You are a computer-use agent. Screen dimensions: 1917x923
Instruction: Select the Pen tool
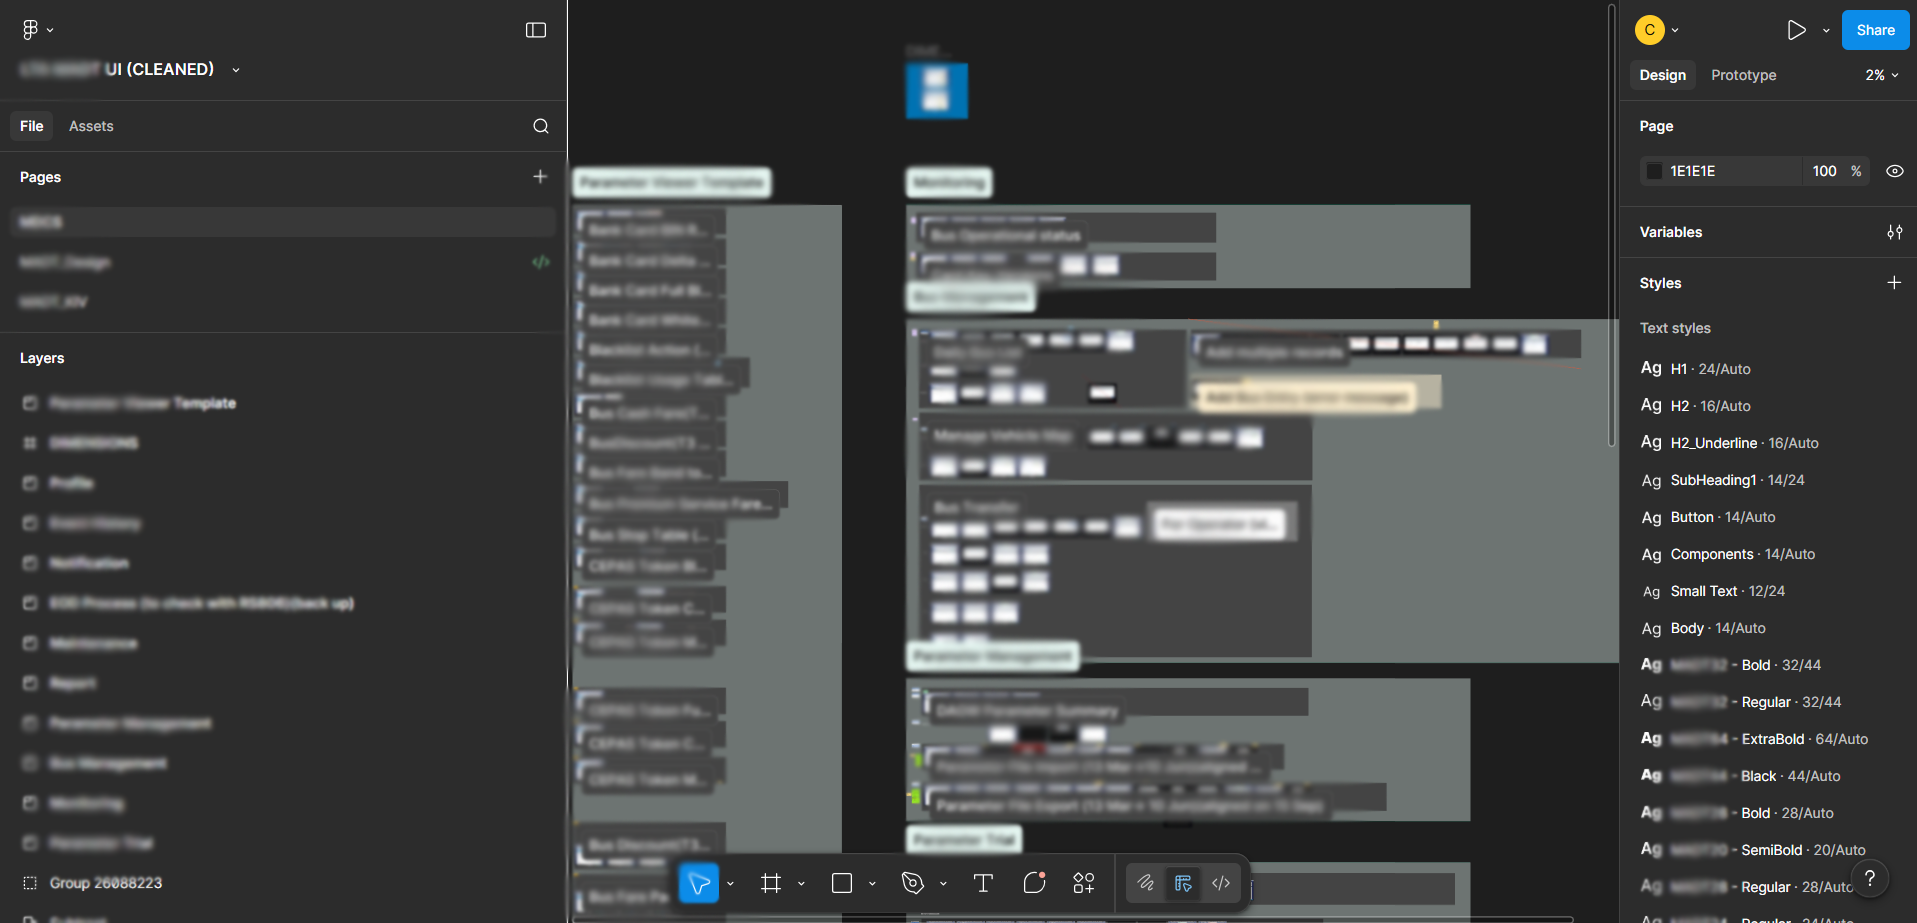(912, 883)
